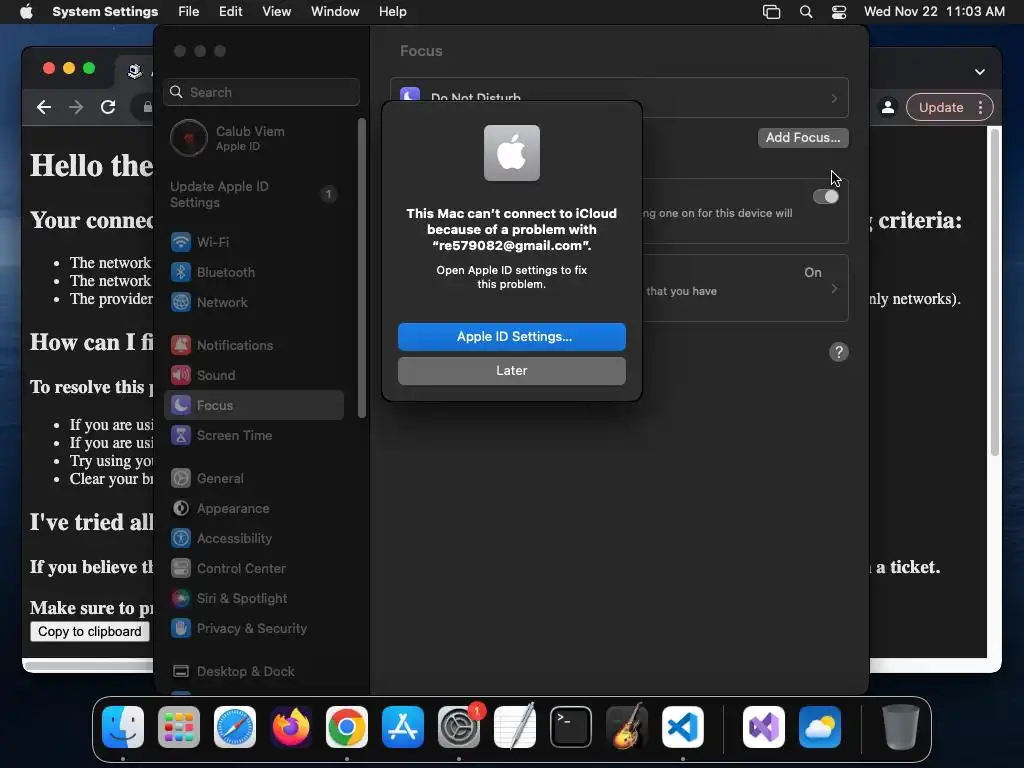The width and height of the screenshot is (1024, 768).
Task: Open the View menu
Action: (276, 12)
